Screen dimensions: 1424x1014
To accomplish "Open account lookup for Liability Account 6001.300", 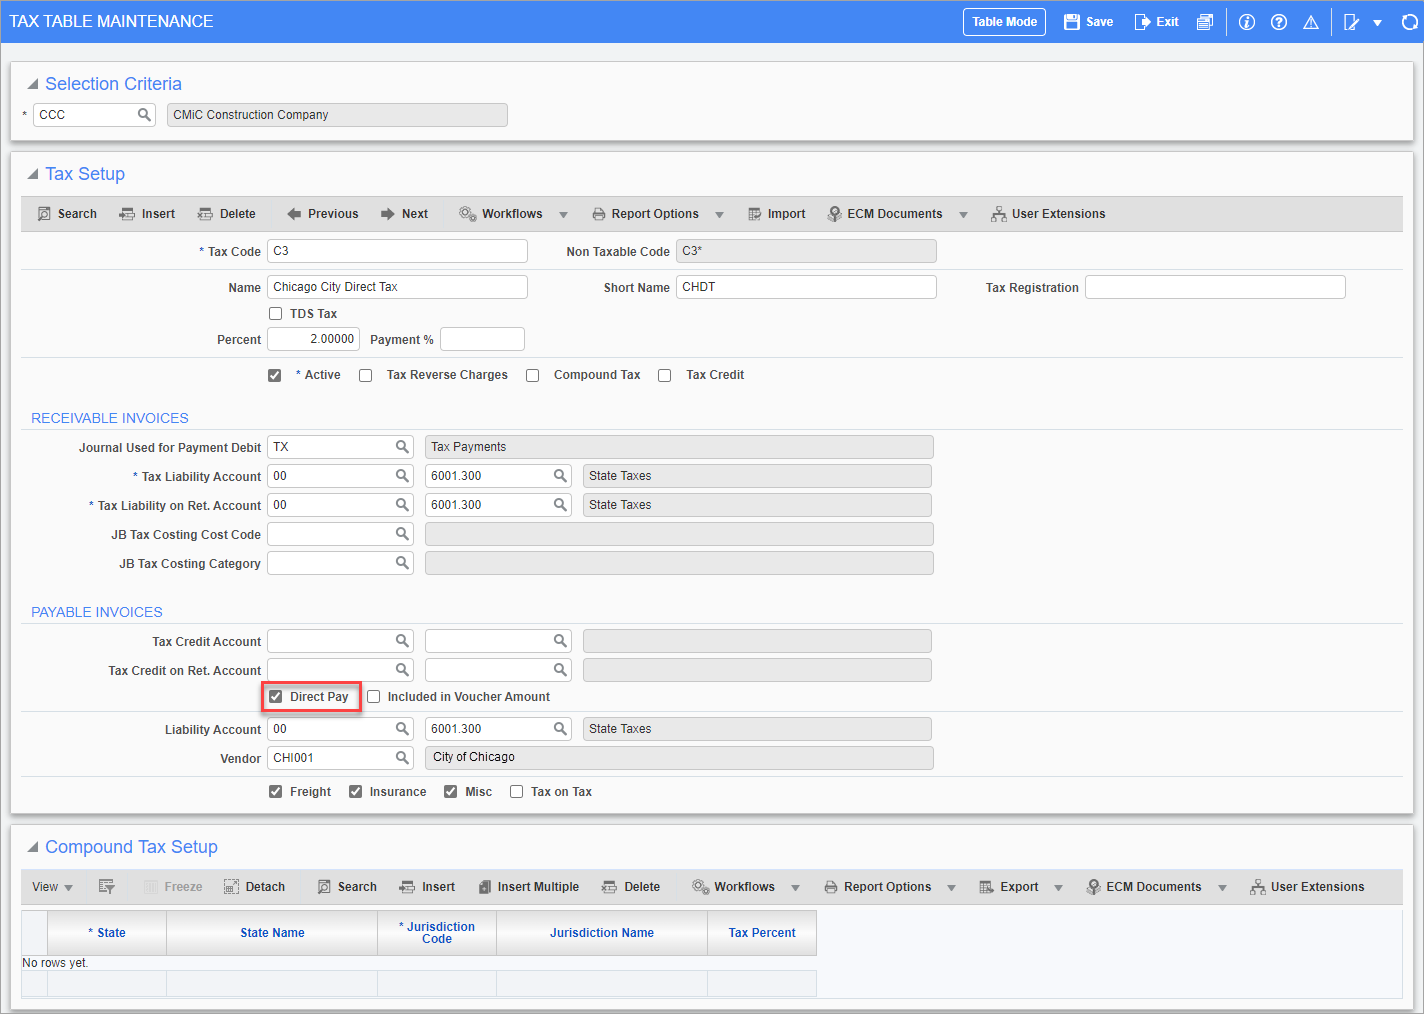I will click(561, 729).
